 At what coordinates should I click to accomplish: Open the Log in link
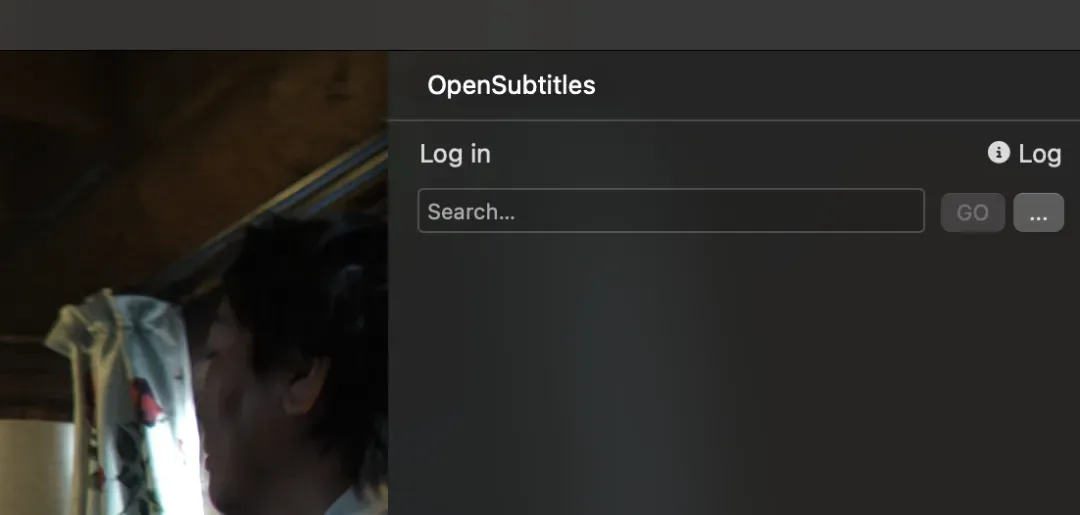tap(455, 154)
